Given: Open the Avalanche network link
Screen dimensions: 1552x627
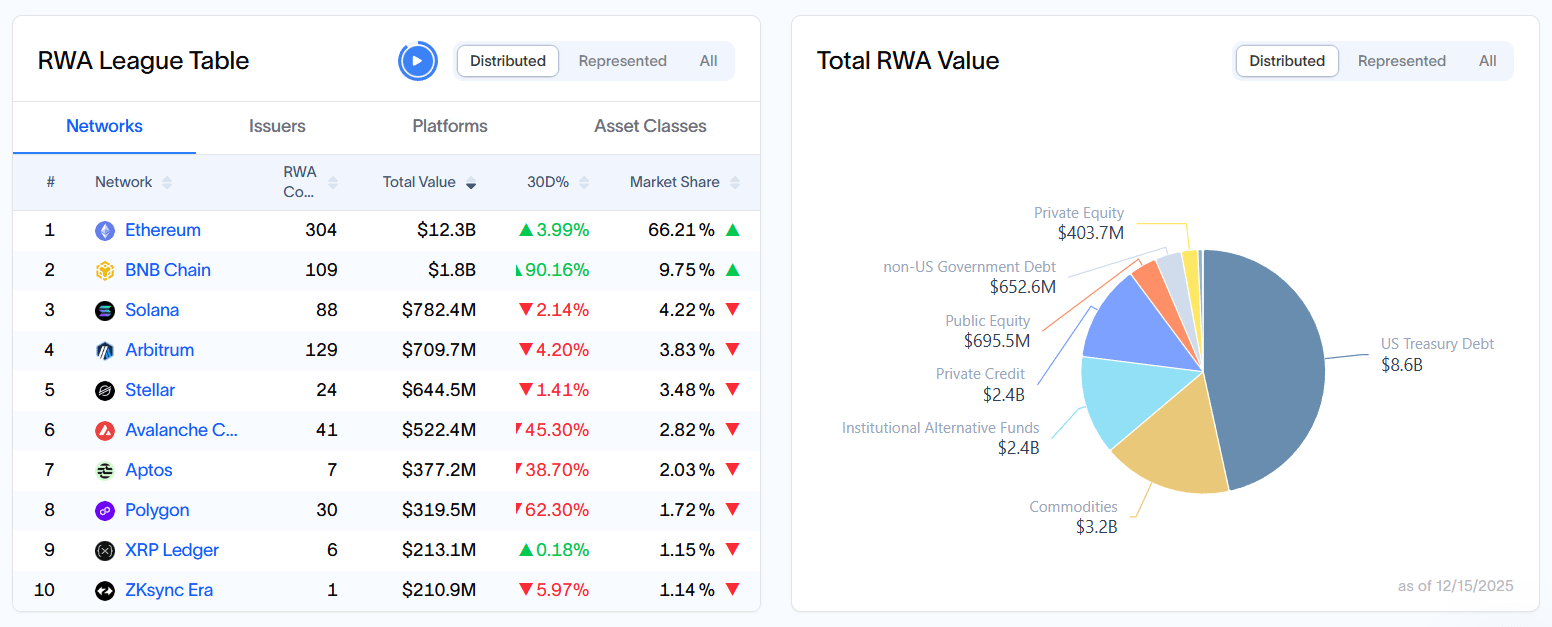Looking at the screenshot, I should pos(181,430).
